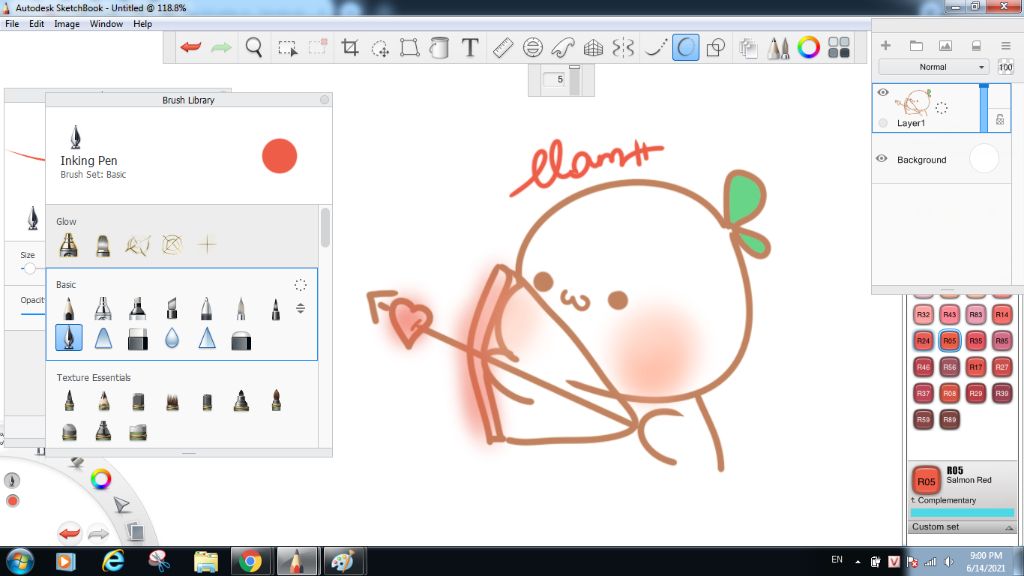
Task: Click the Brush Library vertical scrollbar
Action: [325, 227]
